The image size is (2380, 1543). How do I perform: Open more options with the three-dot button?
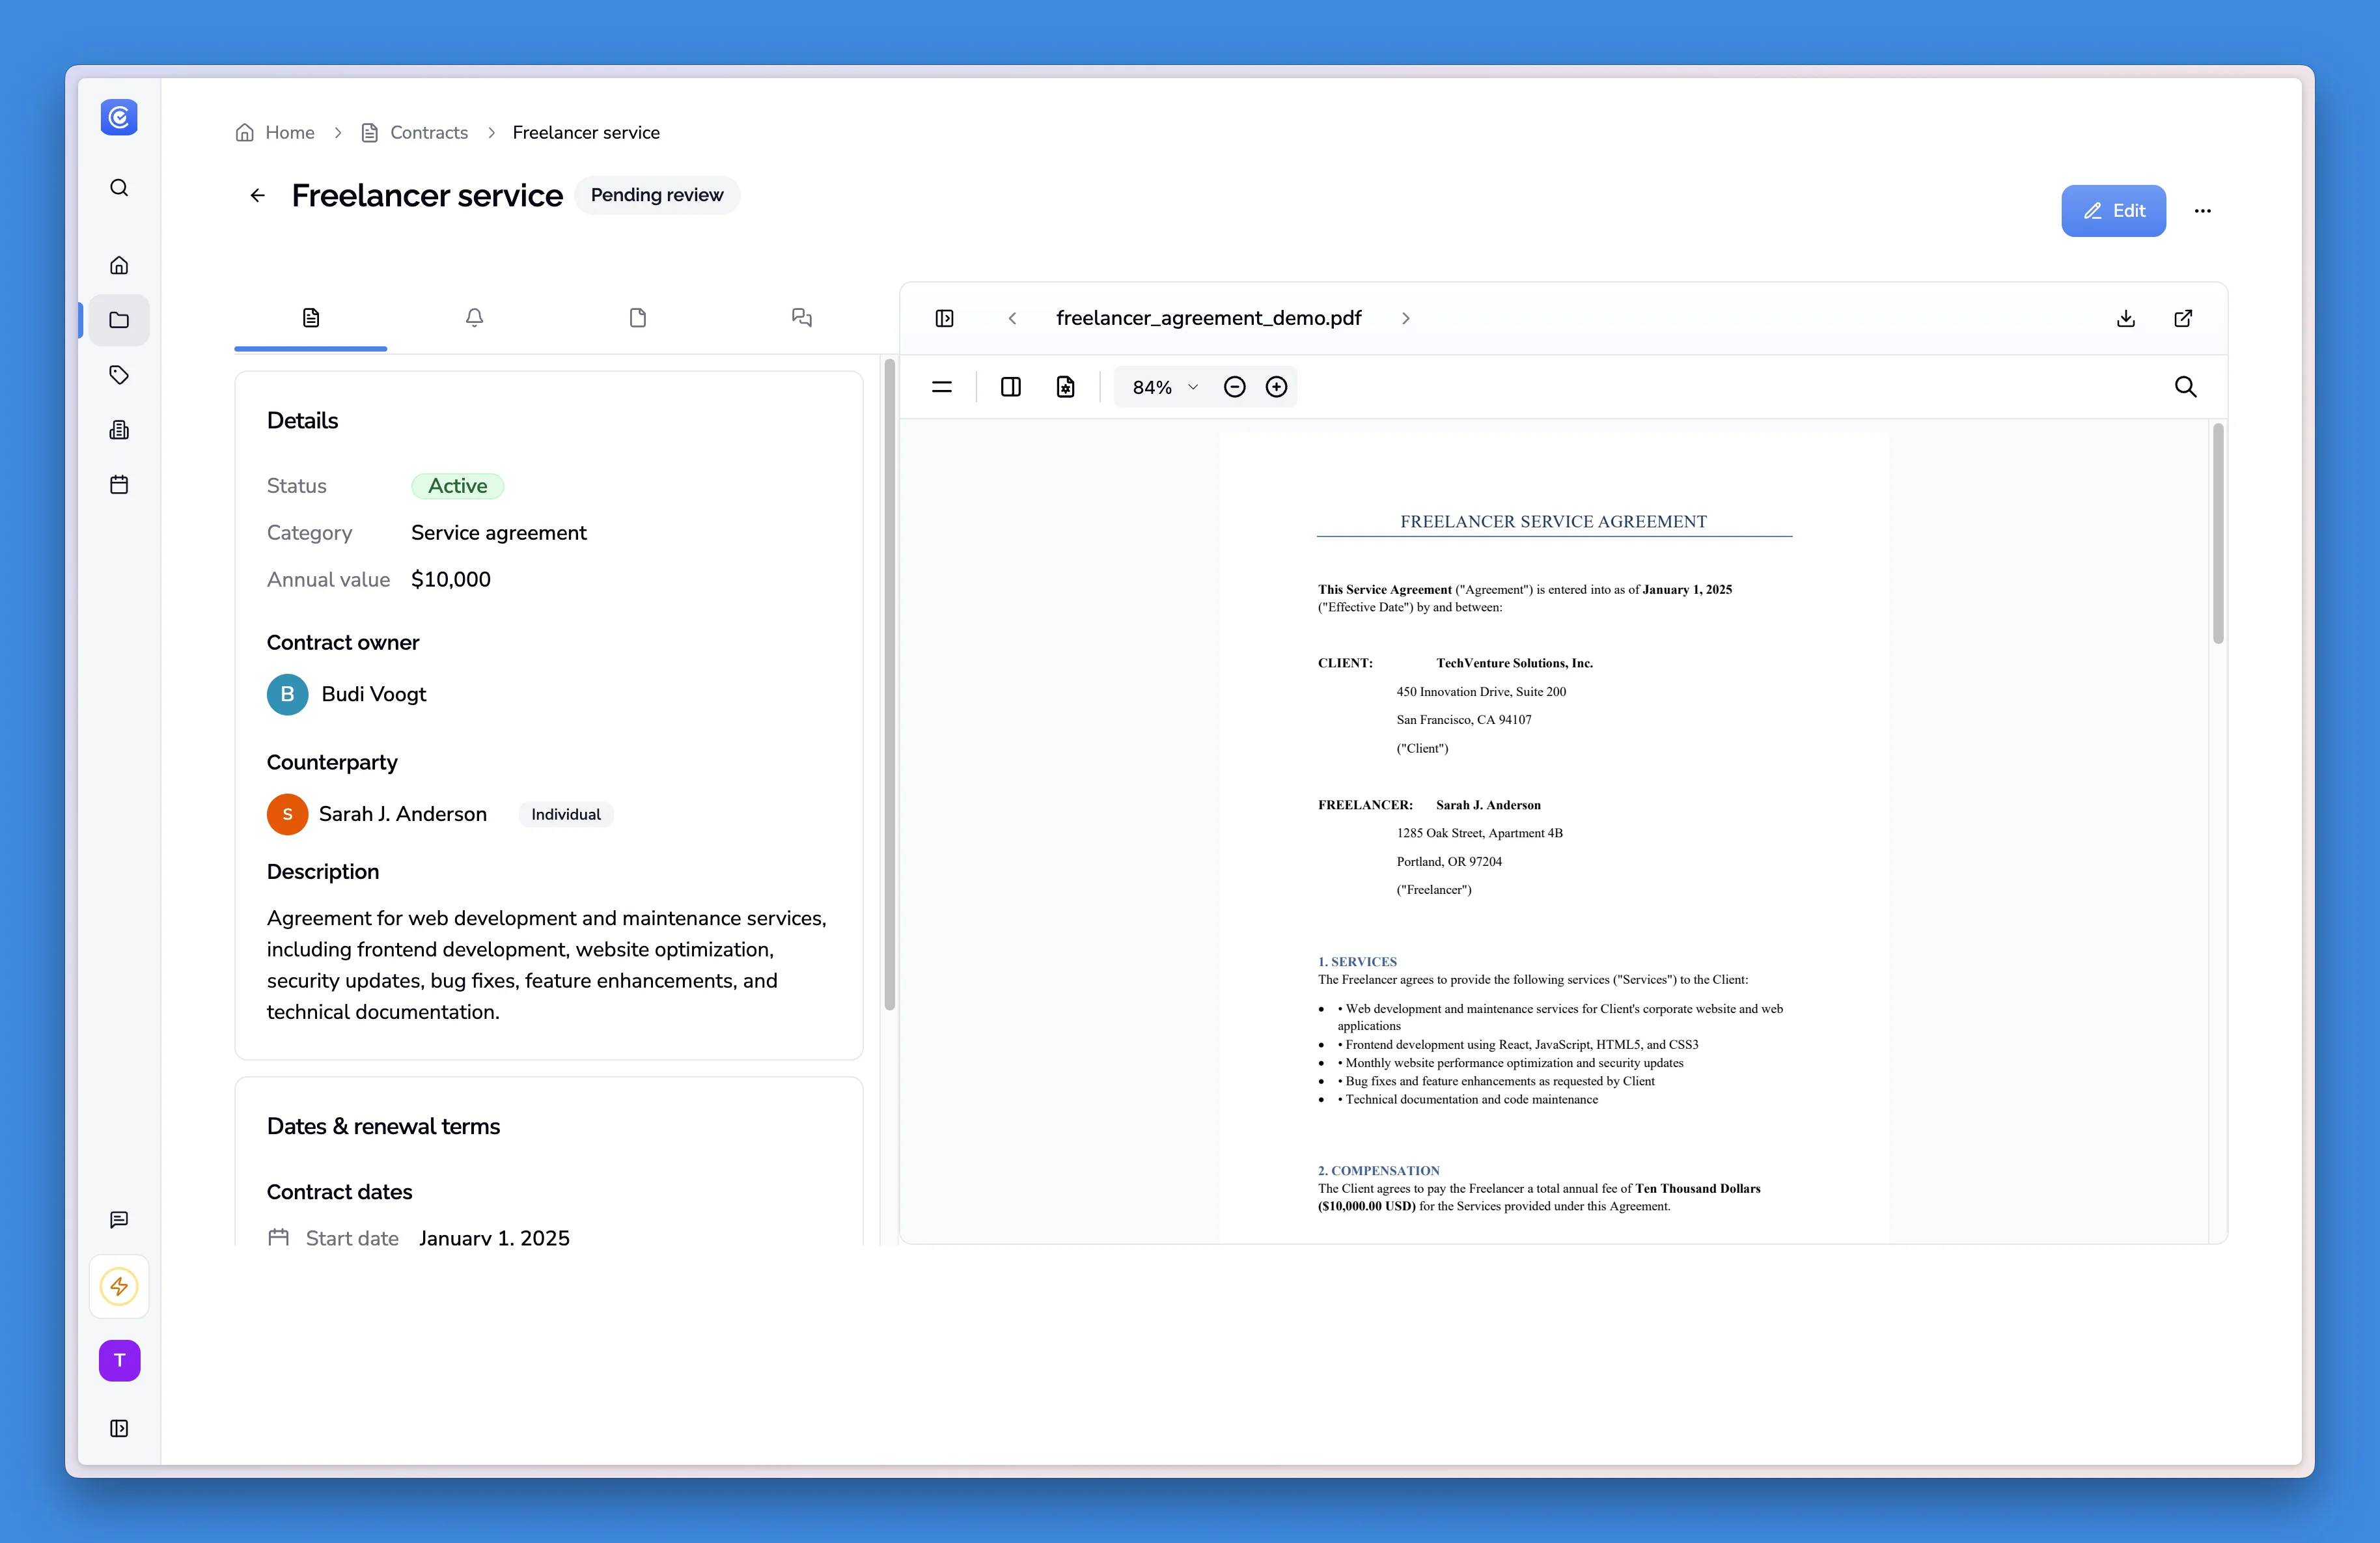[2203, 210]
